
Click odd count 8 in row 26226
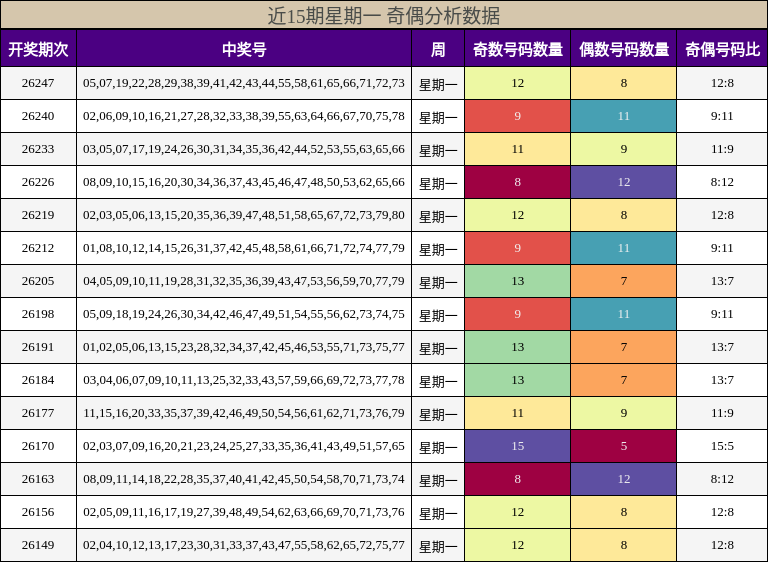(x=517, y=182)
